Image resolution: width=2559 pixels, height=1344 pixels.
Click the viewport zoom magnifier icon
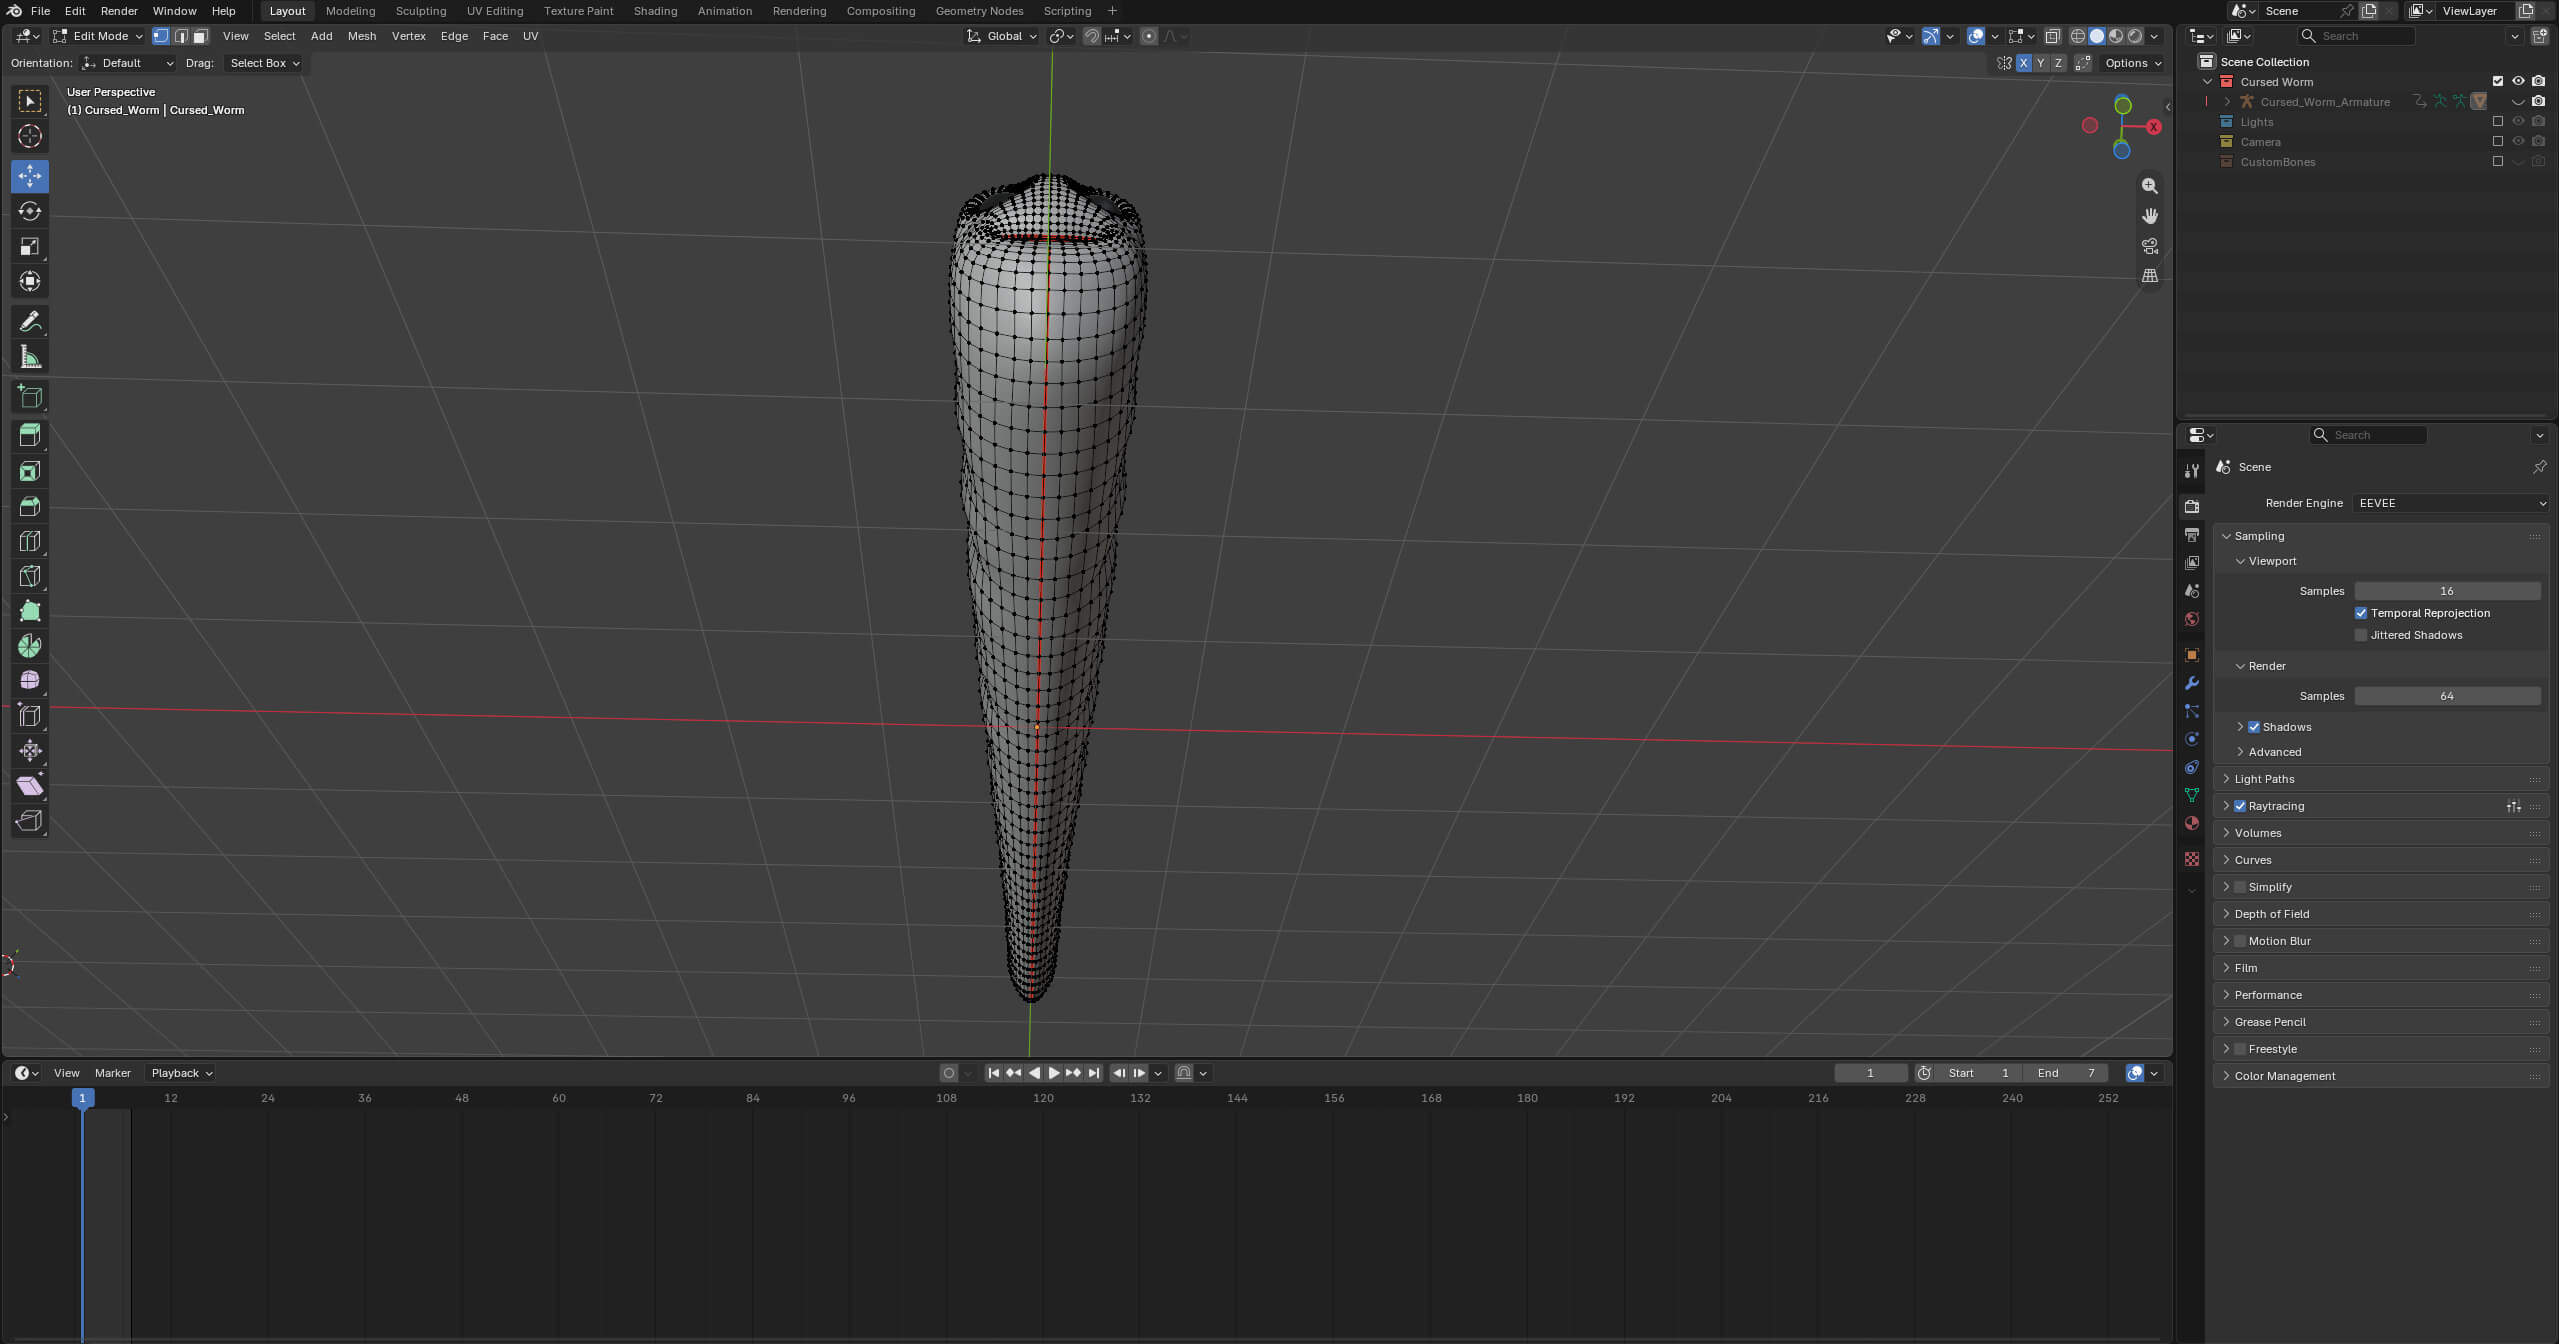tap(2149, 186)
